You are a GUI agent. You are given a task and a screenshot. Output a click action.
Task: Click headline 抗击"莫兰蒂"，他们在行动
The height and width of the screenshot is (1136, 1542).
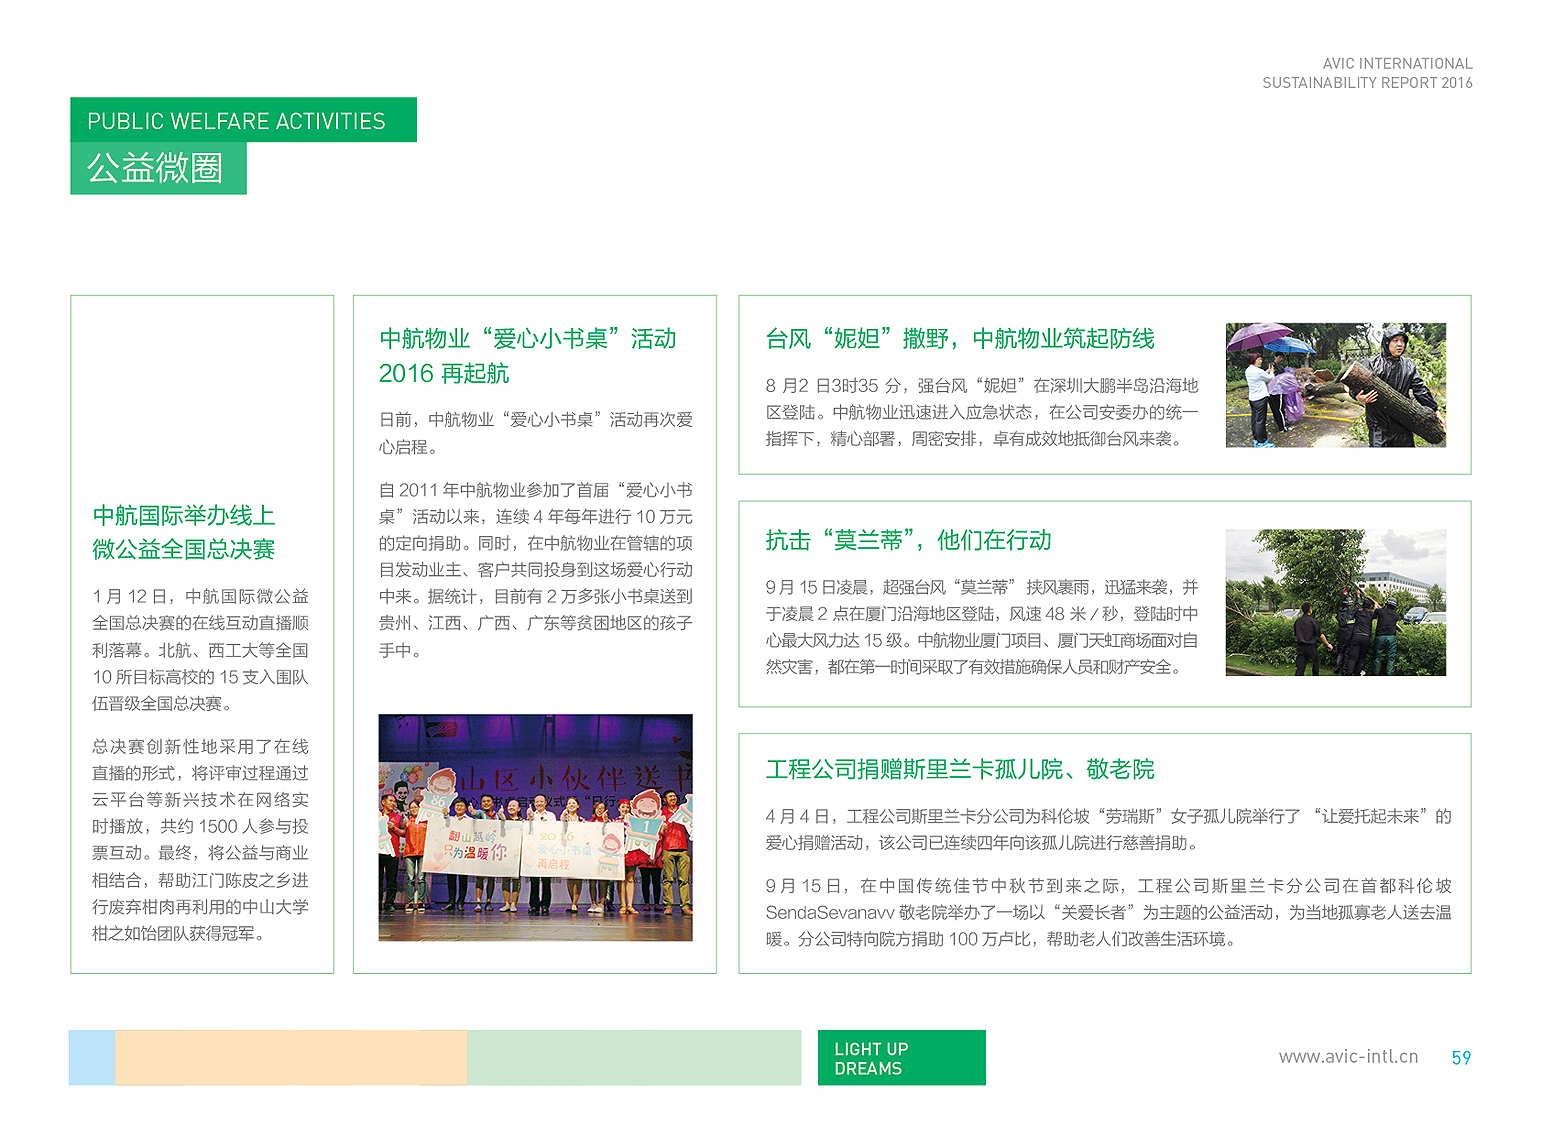(x=908, y=540)
